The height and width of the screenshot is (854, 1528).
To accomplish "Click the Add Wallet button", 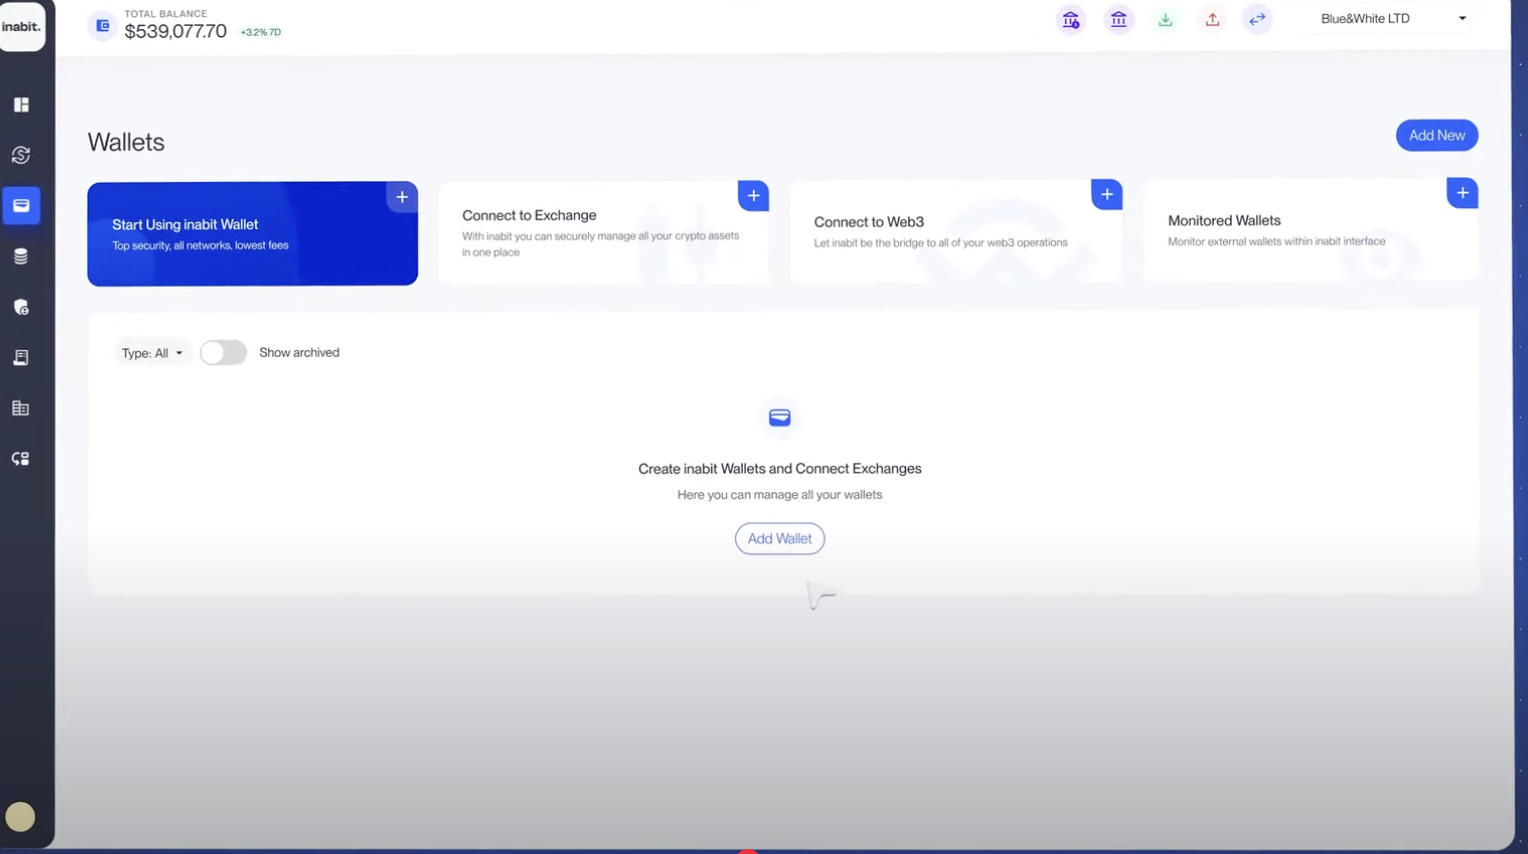I will point(779,538).
